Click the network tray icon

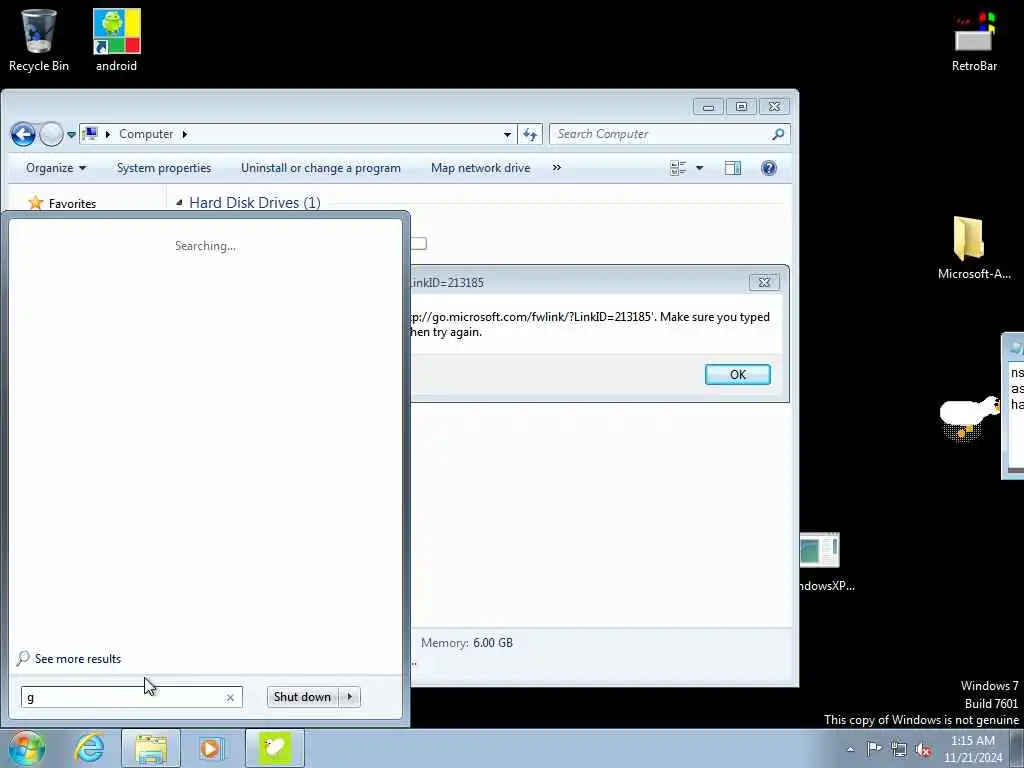[x=899, y=749]
